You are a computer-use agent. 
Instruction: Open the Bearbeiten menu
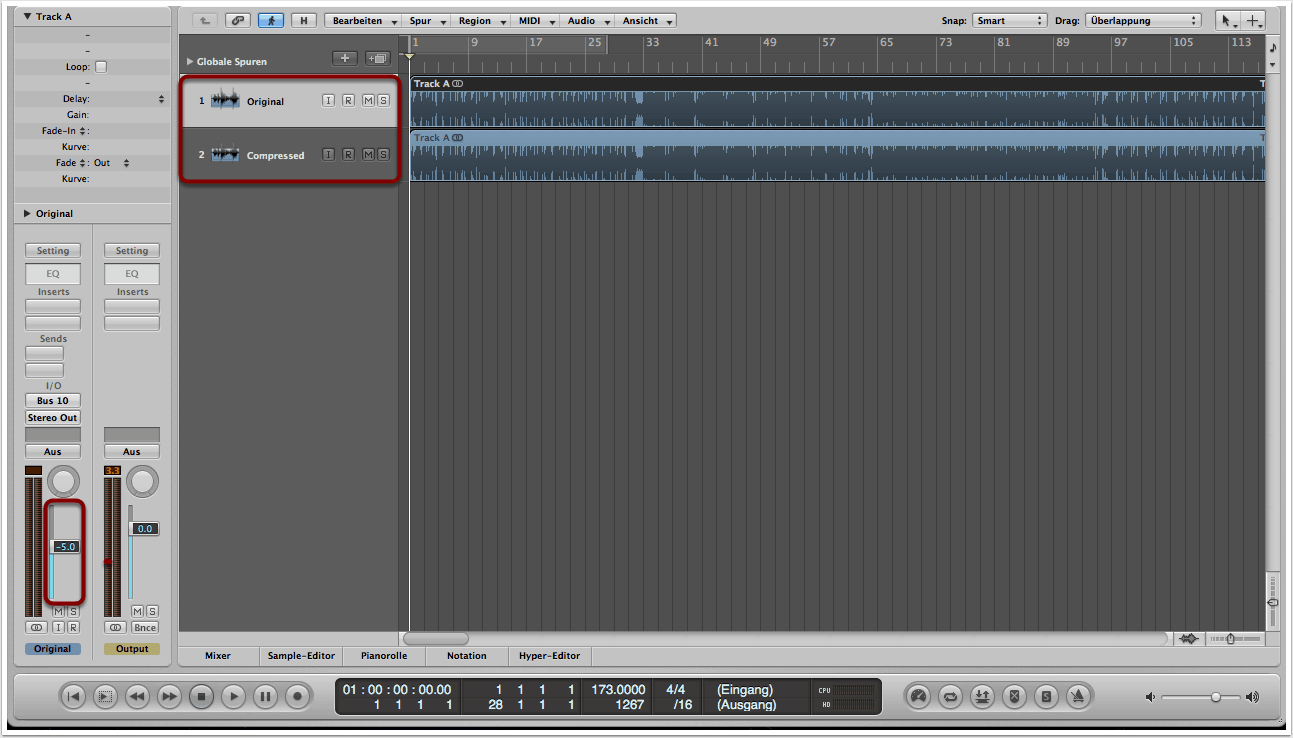364,20
